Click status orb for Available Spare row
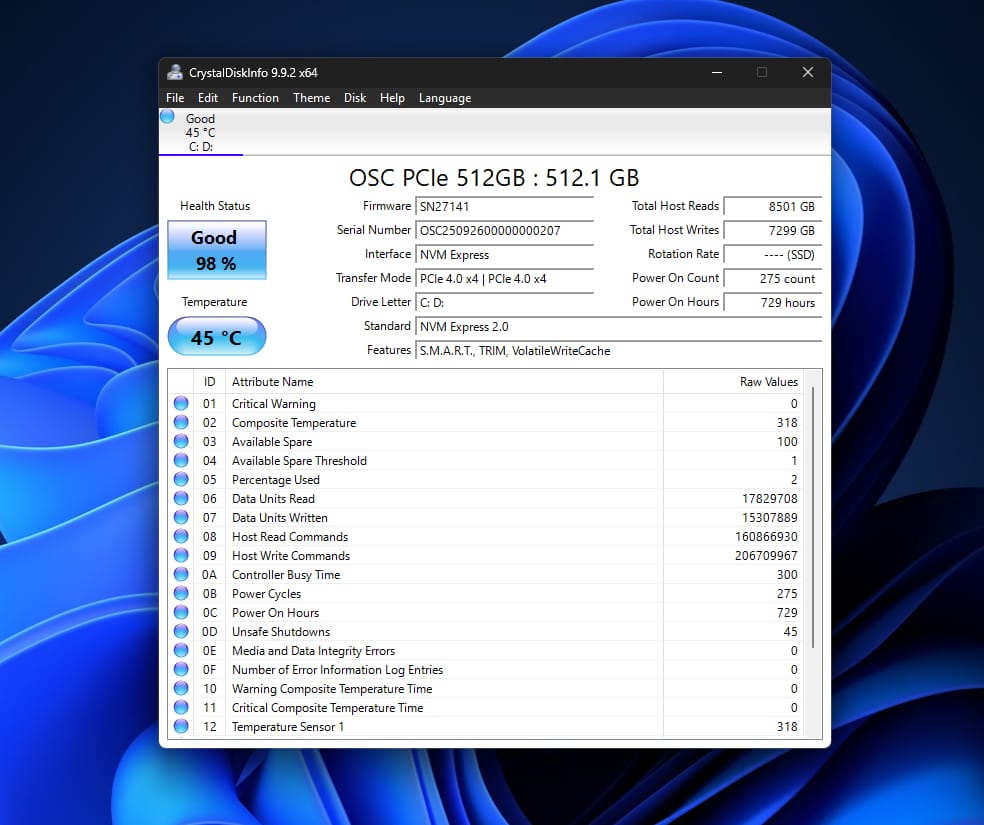 [181, 441]
